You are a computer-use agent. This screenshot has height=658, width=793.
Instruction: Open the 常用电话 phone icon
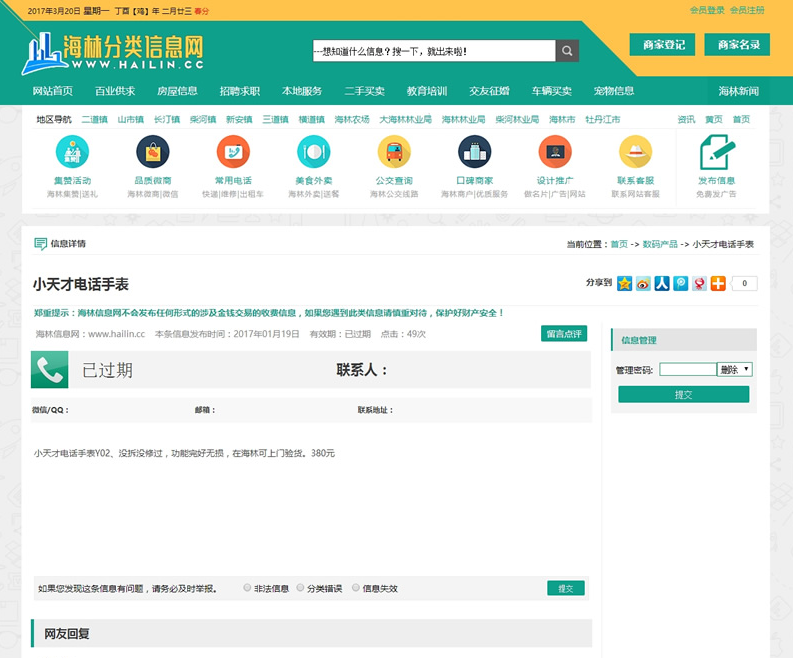pos(233,151)
